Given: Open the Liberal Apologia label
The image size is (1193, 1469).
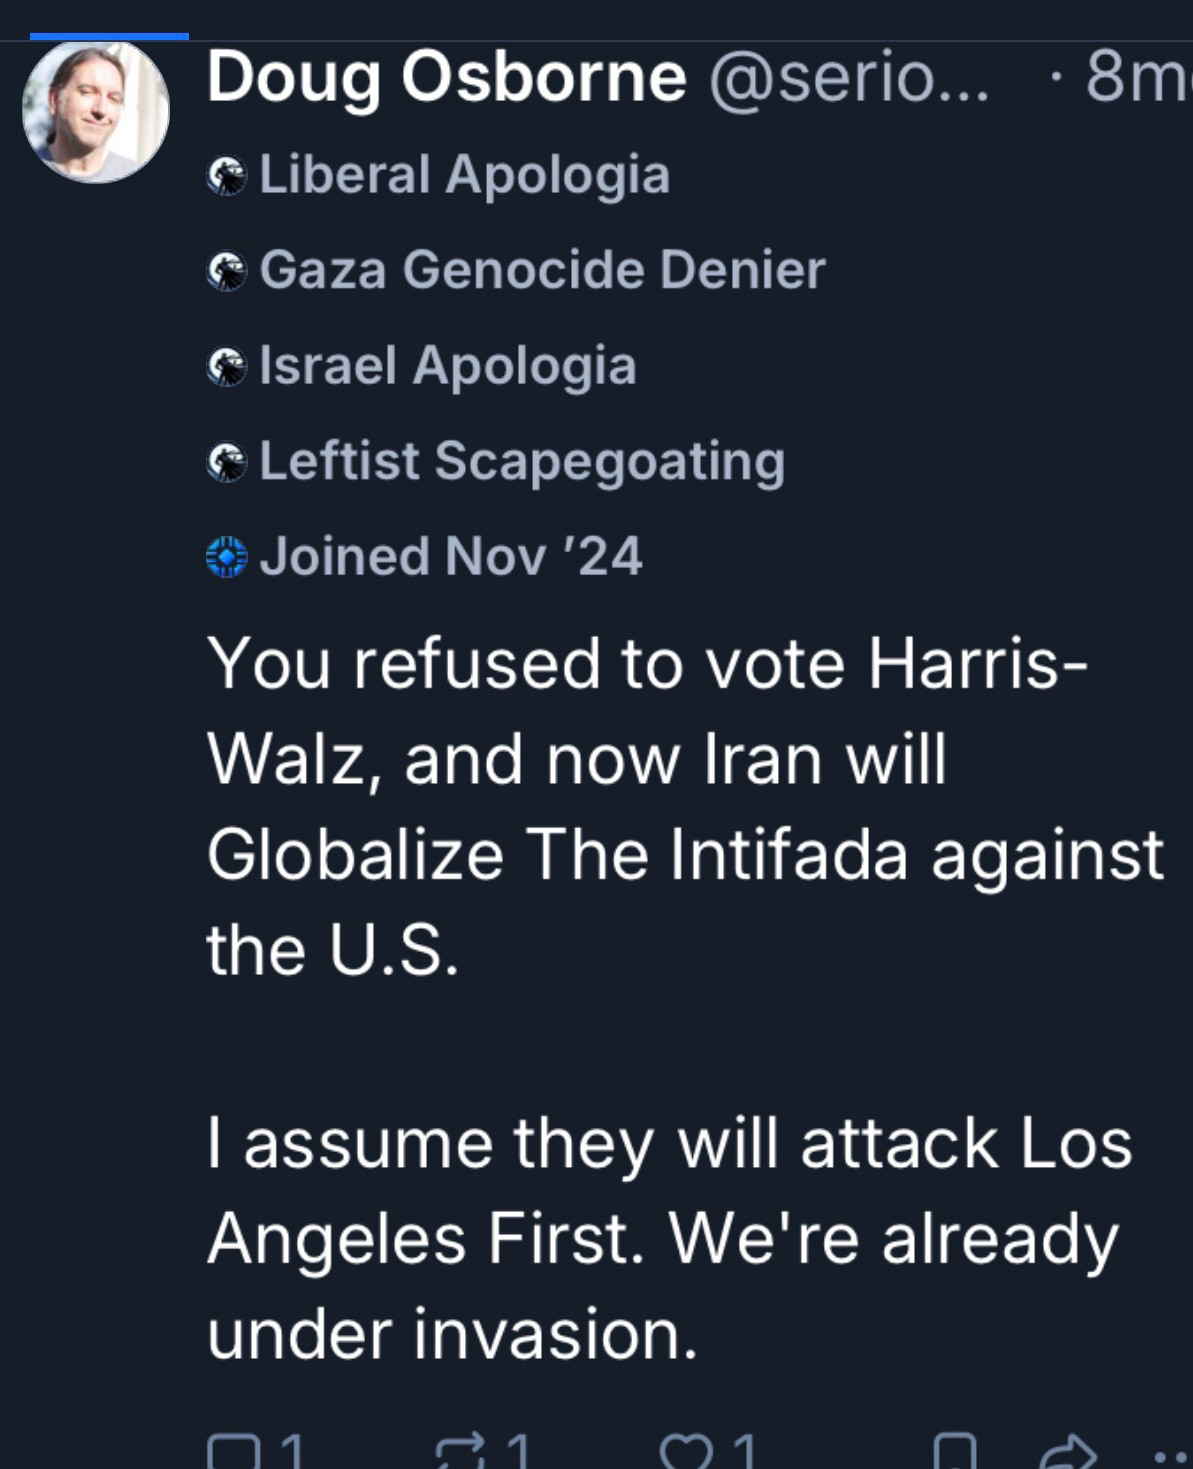Looking at the screenshot, I should pyautogui.click(x=464, y=175).
